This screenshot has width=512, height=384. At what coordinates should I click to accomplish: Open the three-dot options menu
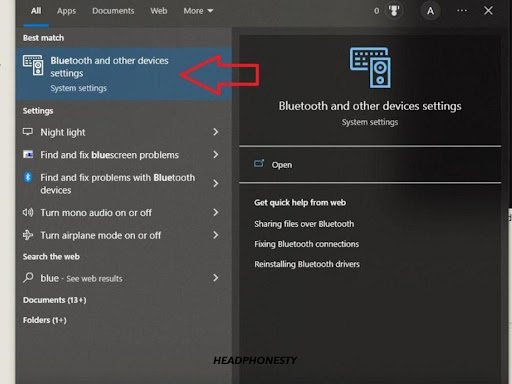462,11
